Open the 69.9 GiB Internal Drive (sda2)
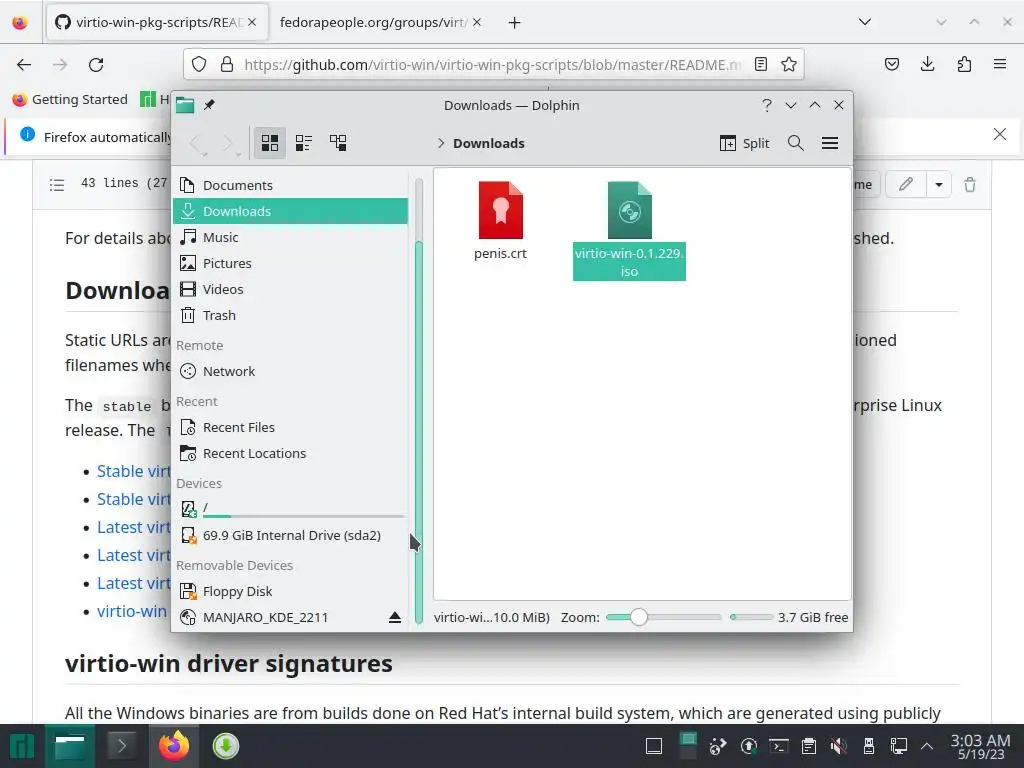Viewport: 1024px width, 768px height. point(291,536)
